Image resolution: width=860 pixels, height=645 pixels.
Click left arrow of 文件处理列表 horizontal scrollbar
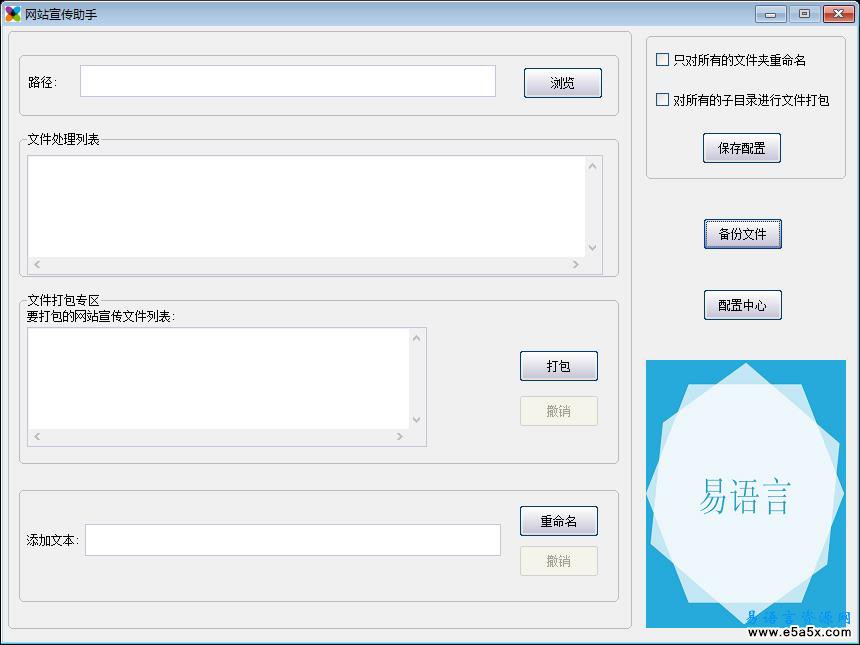(37, 264)
